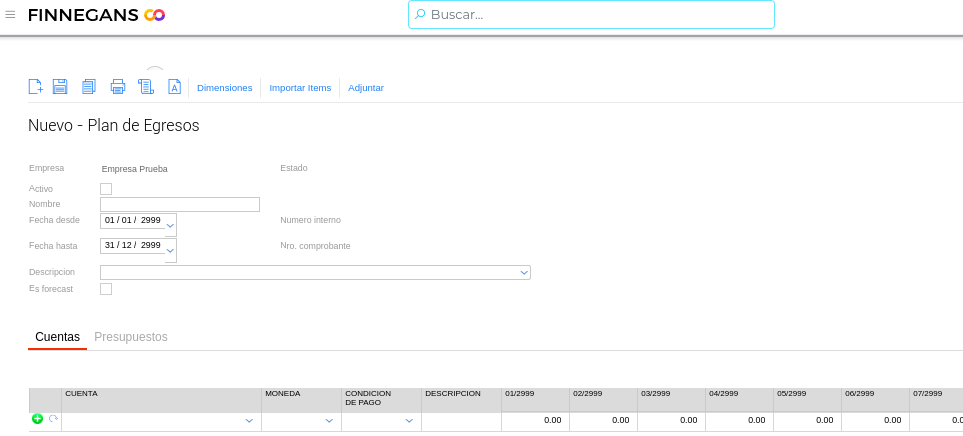Enable the Es forecast checkbox

[x=106, y=289]
